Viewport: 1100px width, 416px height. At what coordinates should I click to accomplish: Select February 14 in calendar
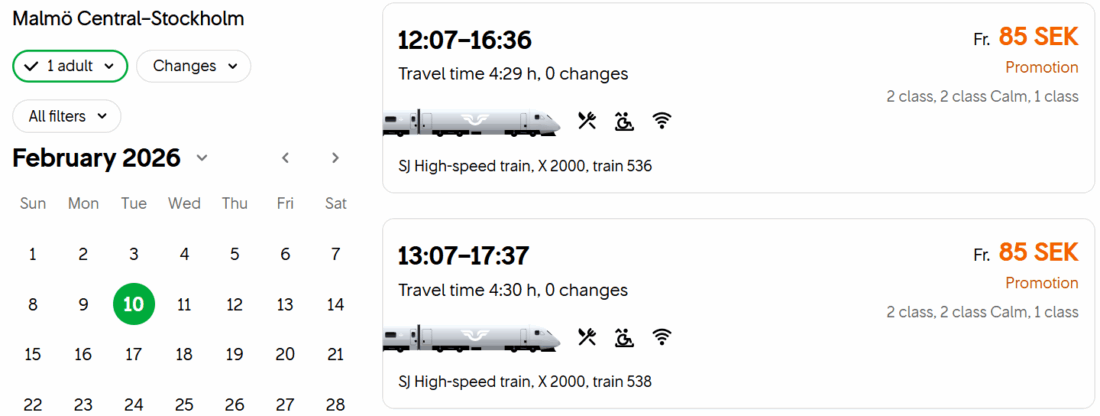(x=335, y=304)
